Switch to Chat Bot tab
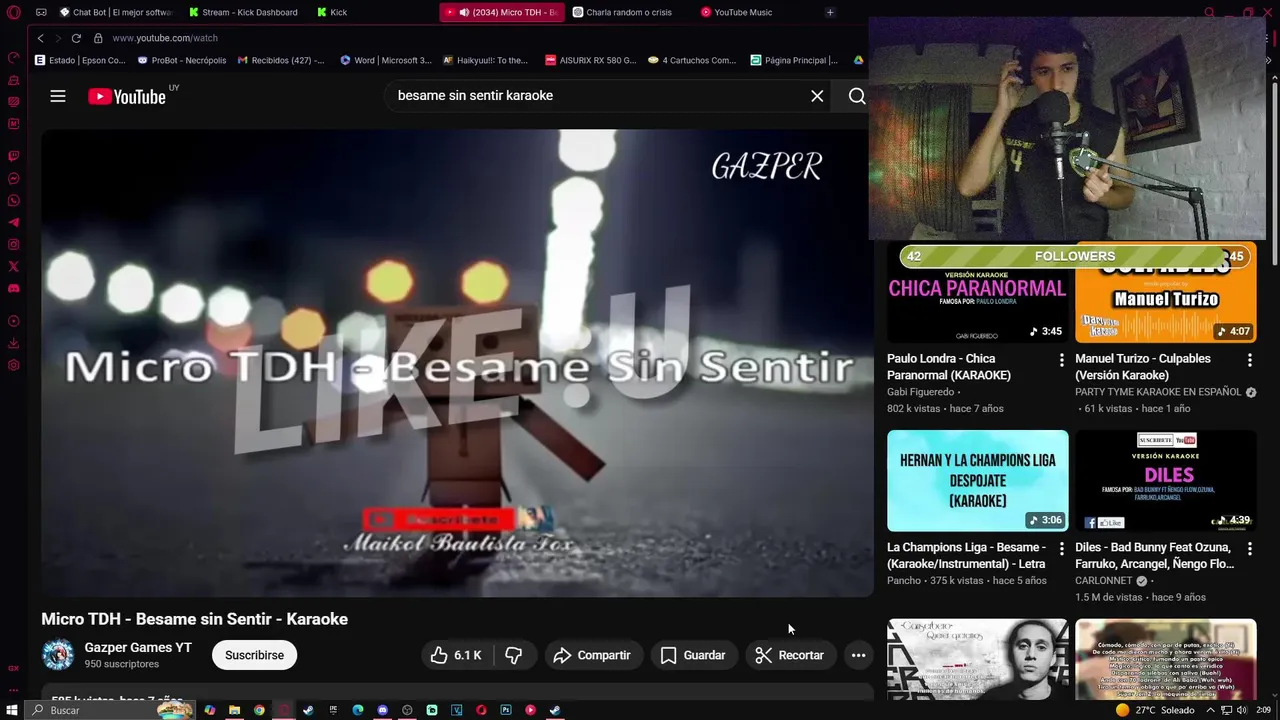The width and height of the screenshot is (1280, 720). point(116,12)
